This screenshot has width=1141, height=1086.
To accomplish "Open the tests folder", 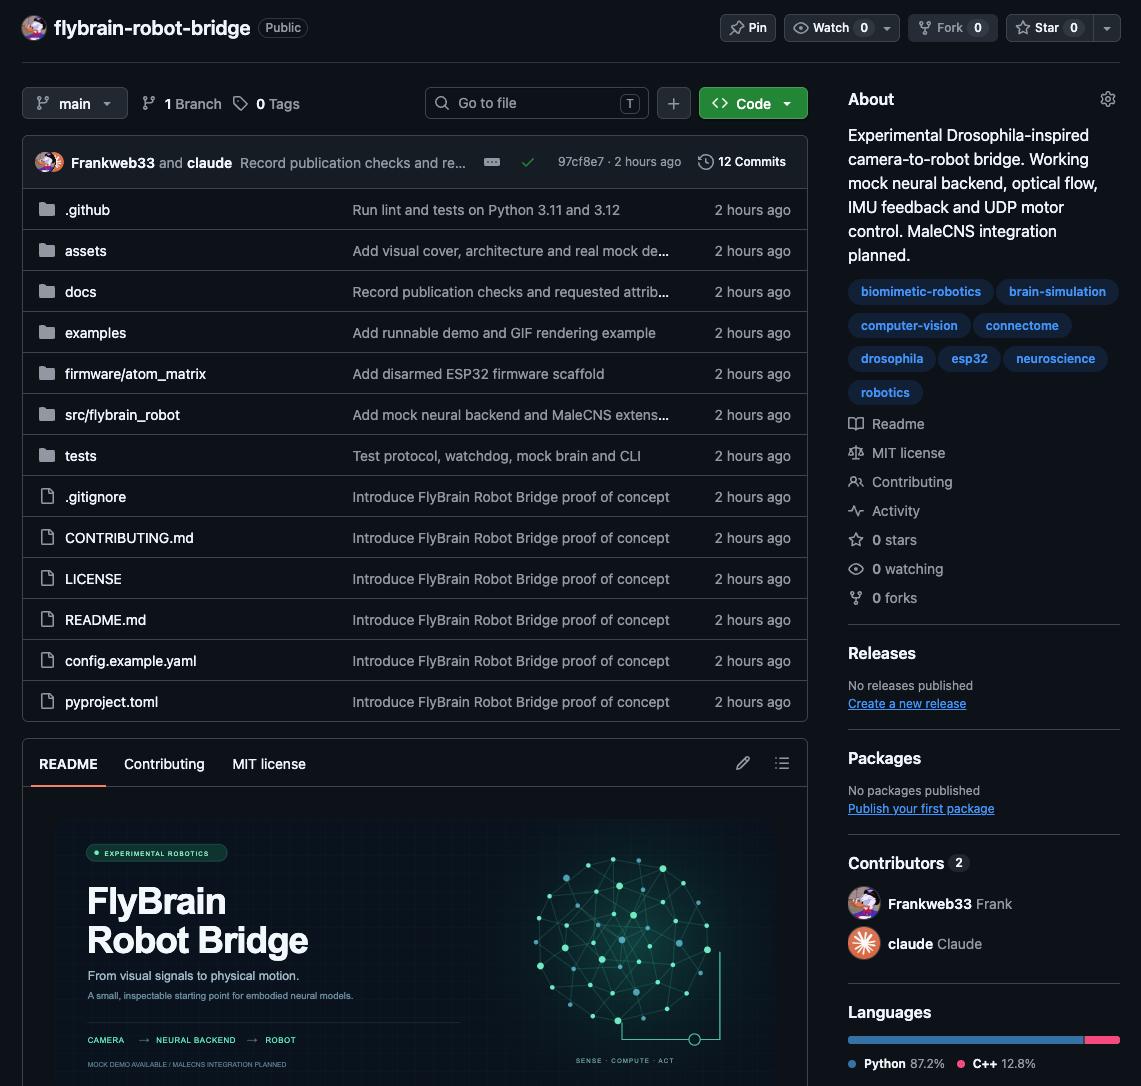I will (80, 456).
